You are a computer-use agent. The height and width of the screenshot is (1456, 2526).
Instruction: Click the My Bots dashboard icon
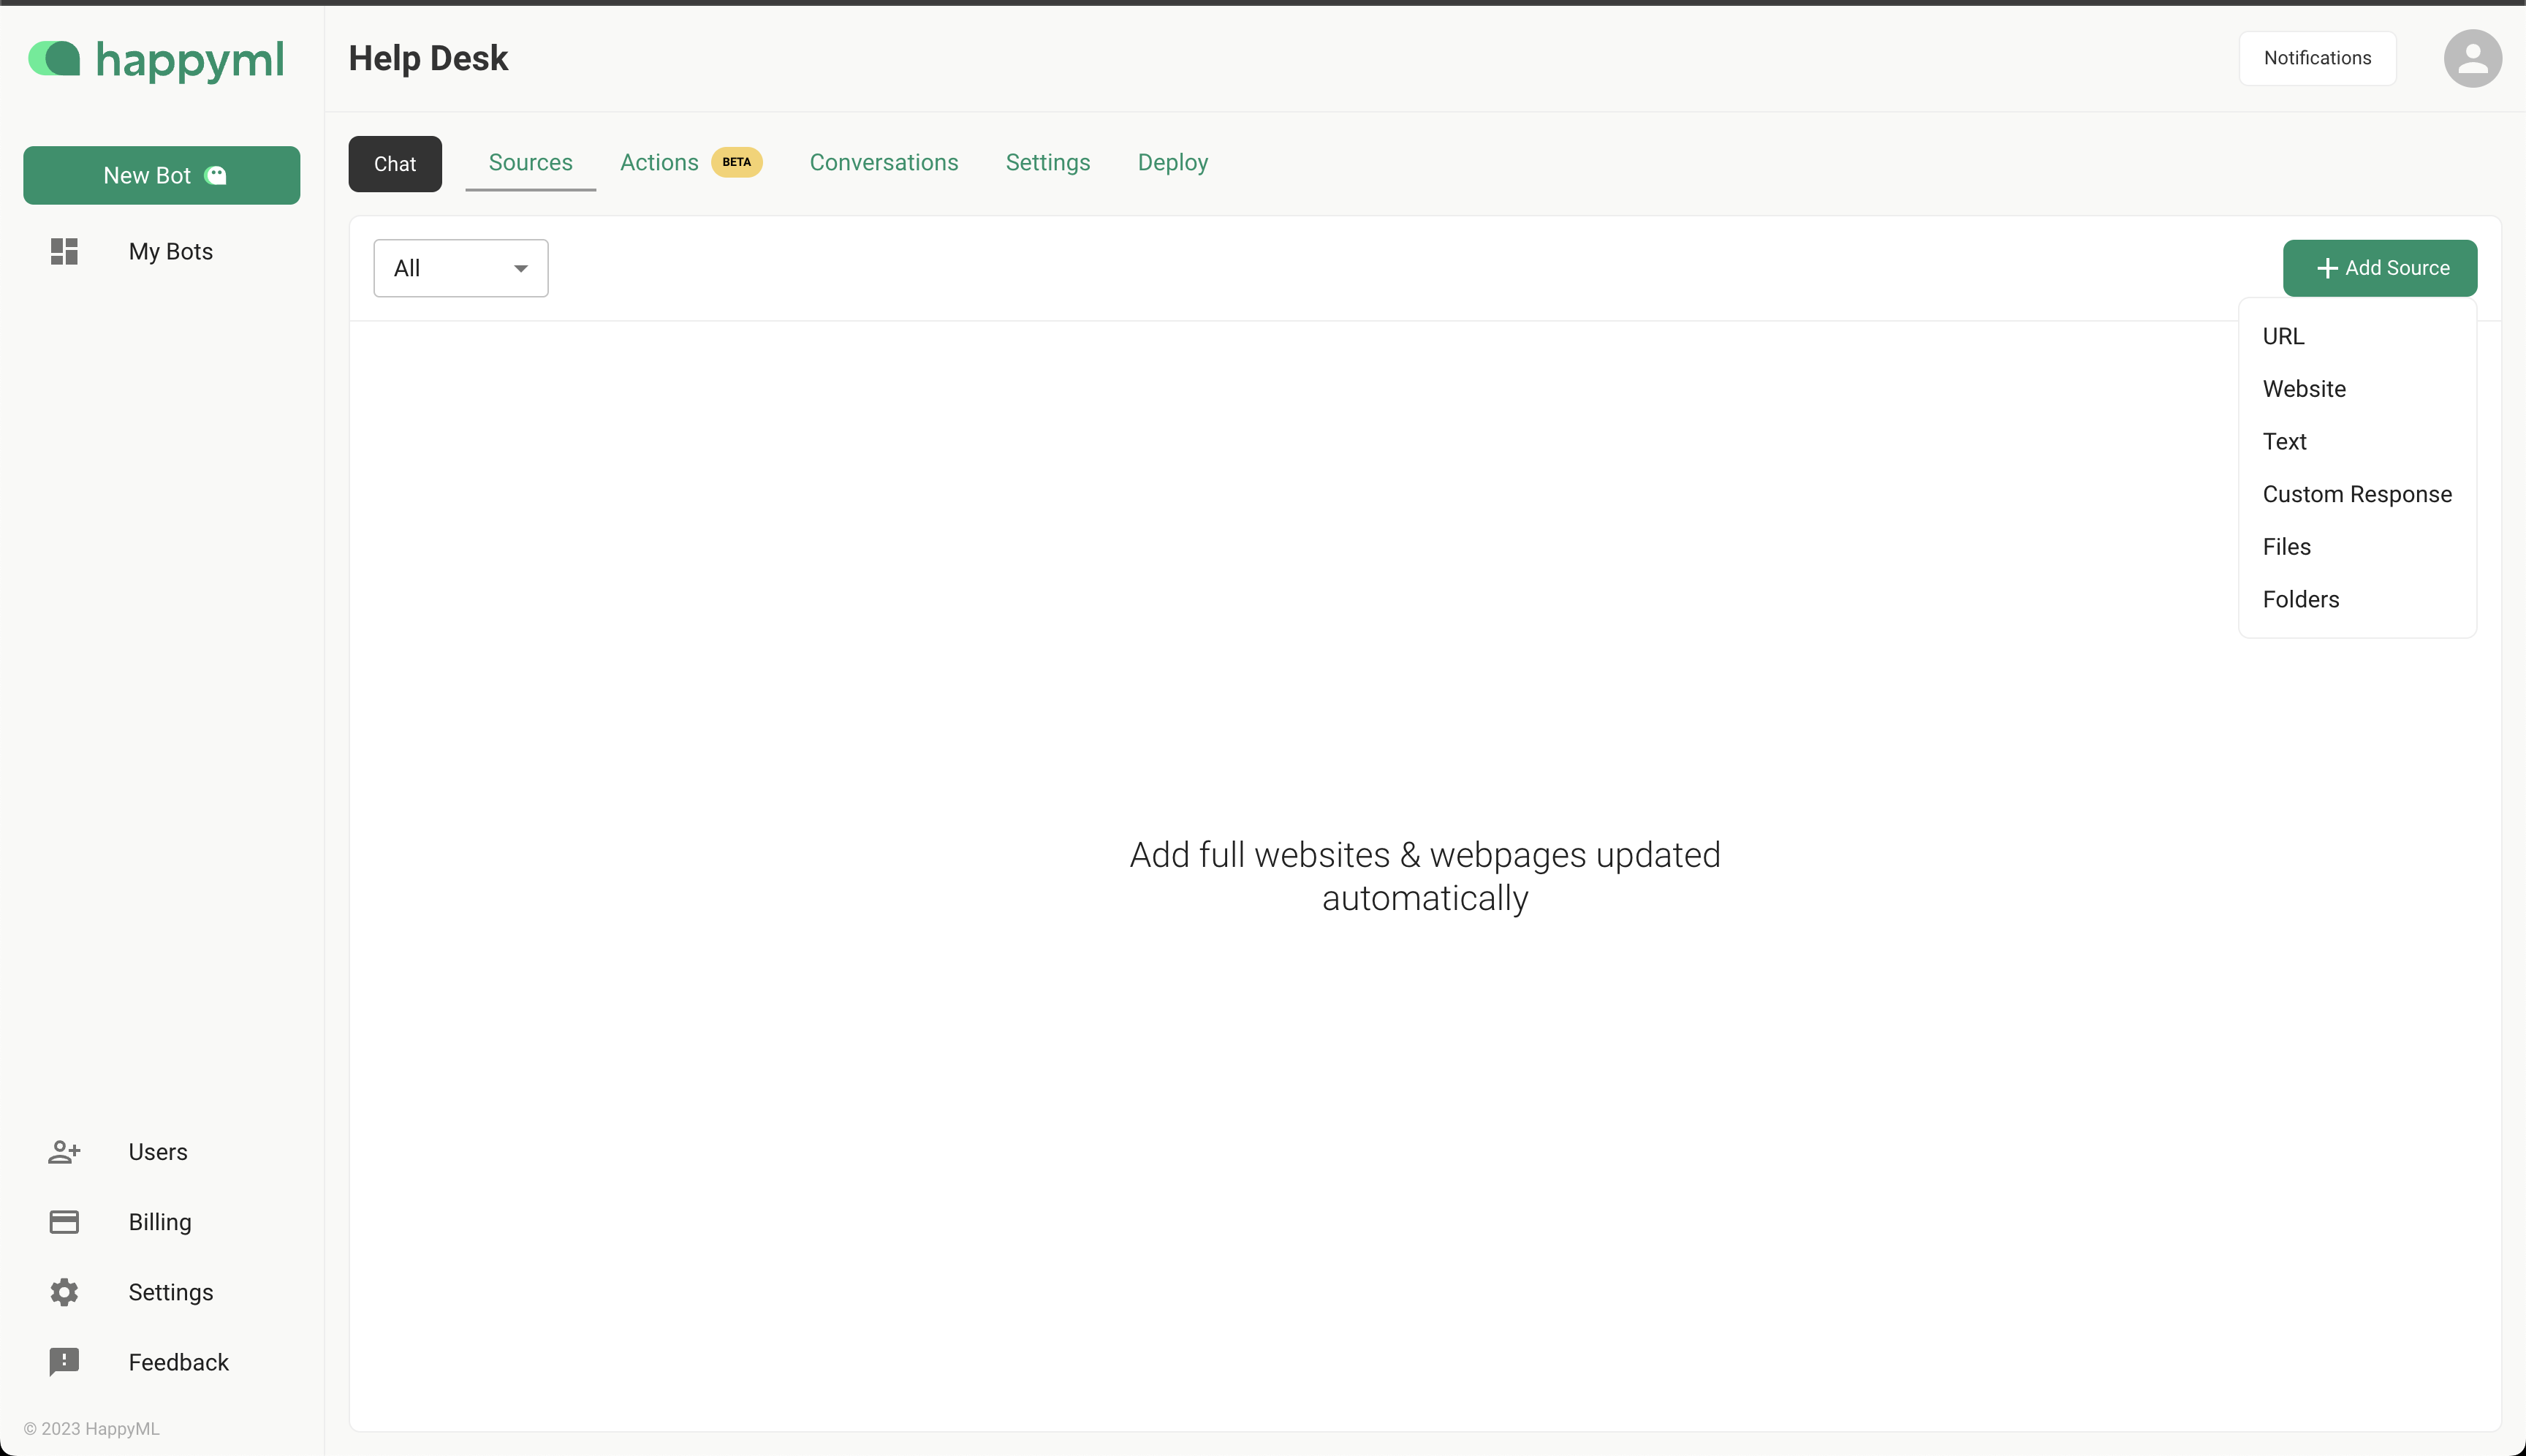(63, 251)
